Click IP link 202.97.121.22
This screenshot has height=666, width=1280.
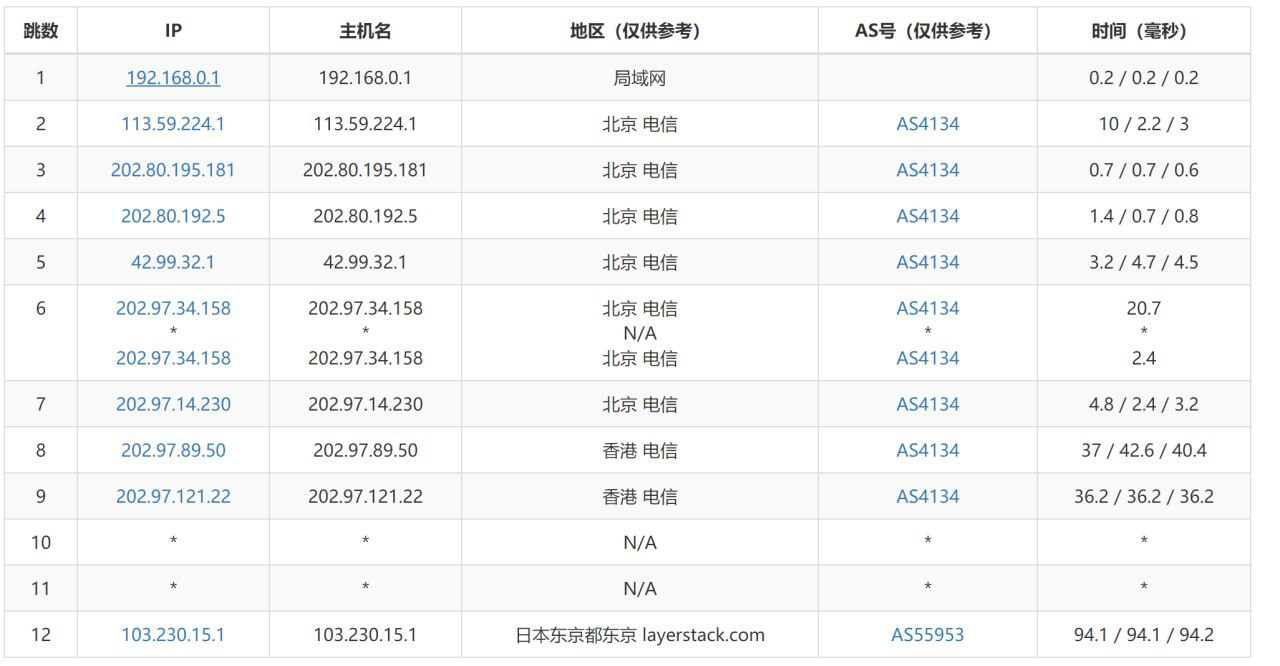[x=173, y=496]
